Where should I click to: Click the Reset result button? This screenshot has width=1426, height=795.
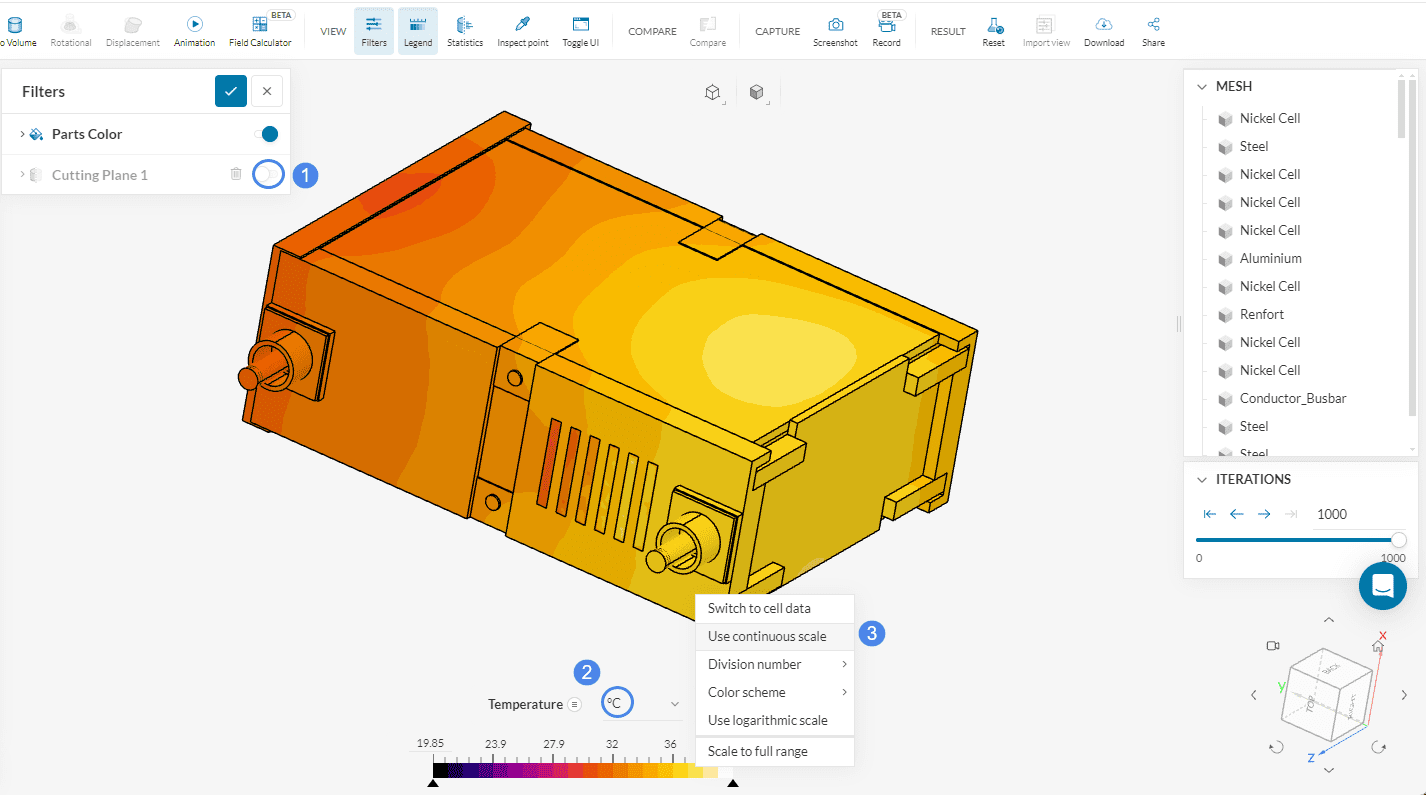tap(993, 30)
